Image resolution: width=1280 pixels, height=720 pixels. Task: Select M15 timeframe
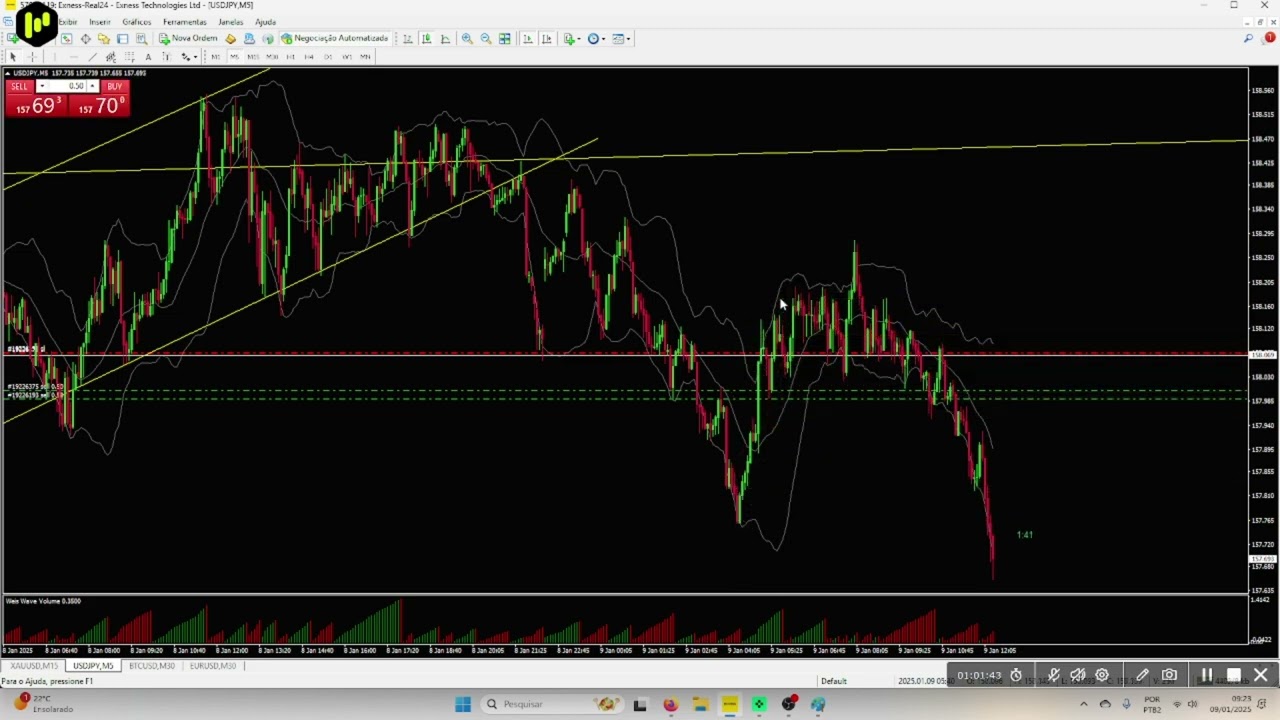coord(253,56)
